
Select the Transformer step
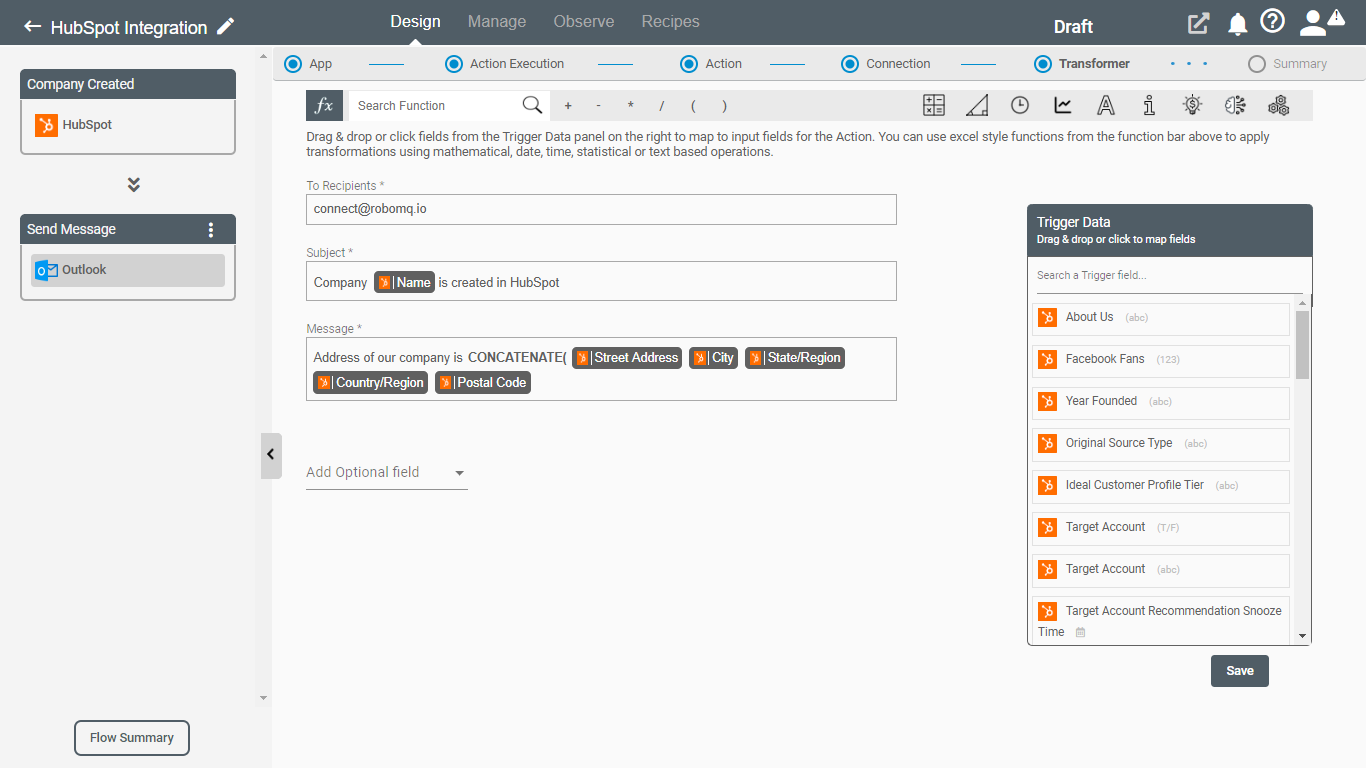coord(1082,63)
